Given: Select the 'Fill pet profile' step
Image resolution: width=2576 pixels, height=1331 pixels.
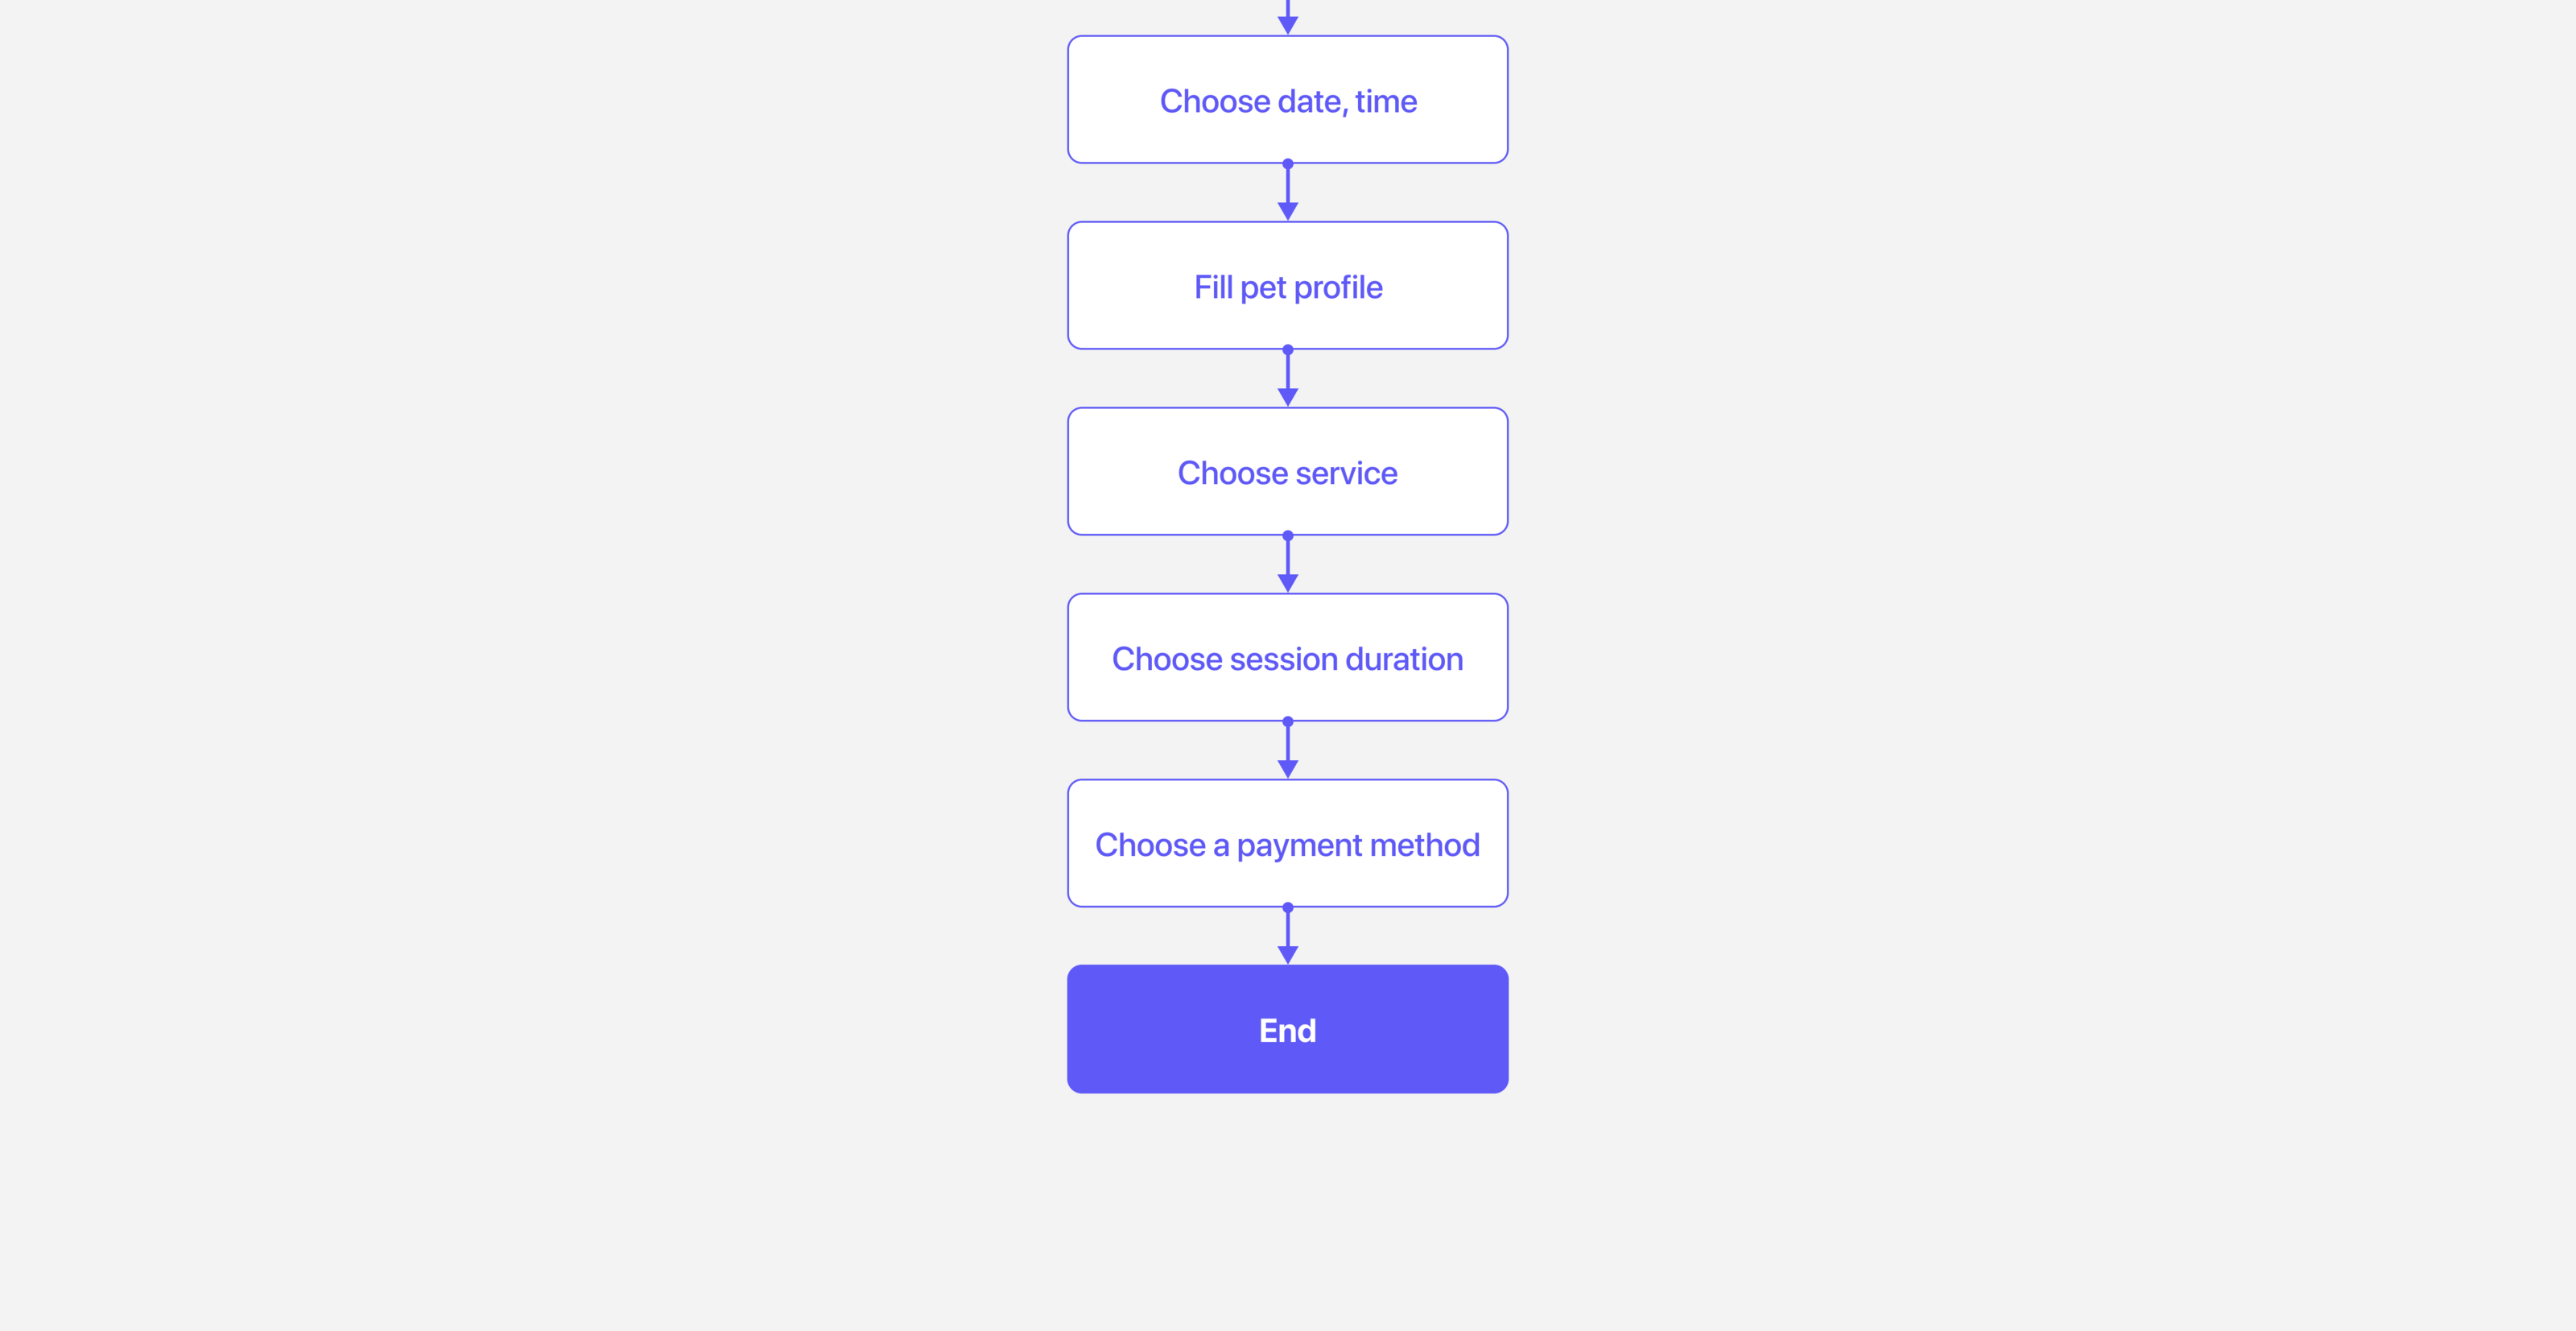Looking at the screenshot, I should (x=1287, y=286).
